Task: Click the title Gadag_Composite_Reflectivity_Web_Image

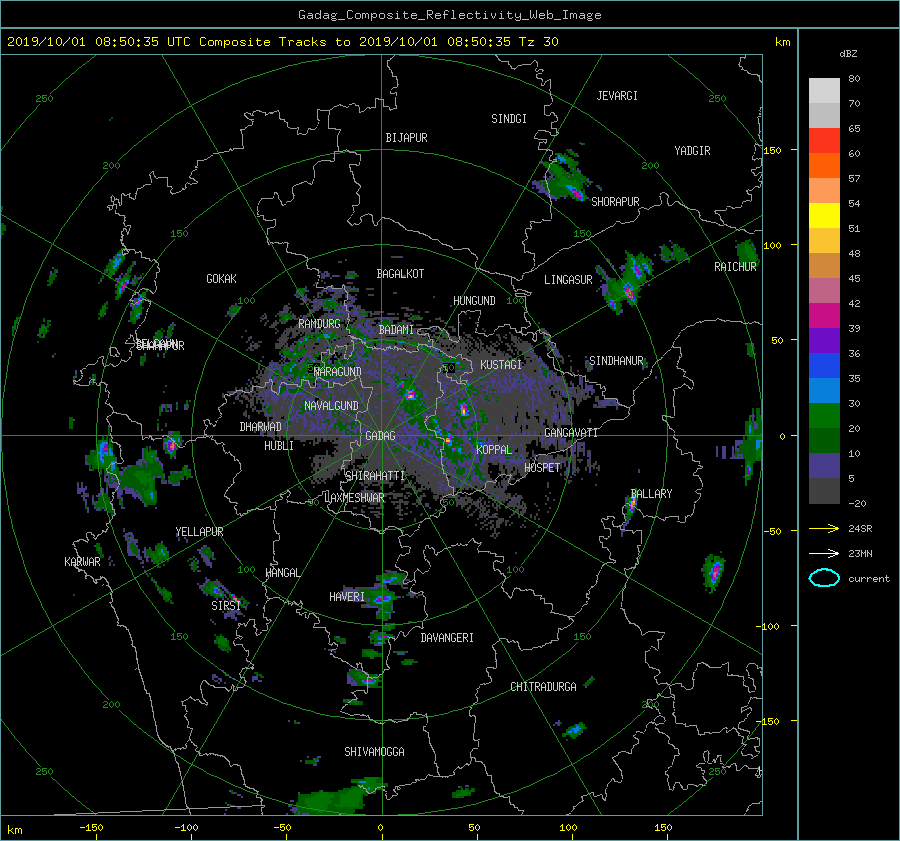Action: click(449, 15)
